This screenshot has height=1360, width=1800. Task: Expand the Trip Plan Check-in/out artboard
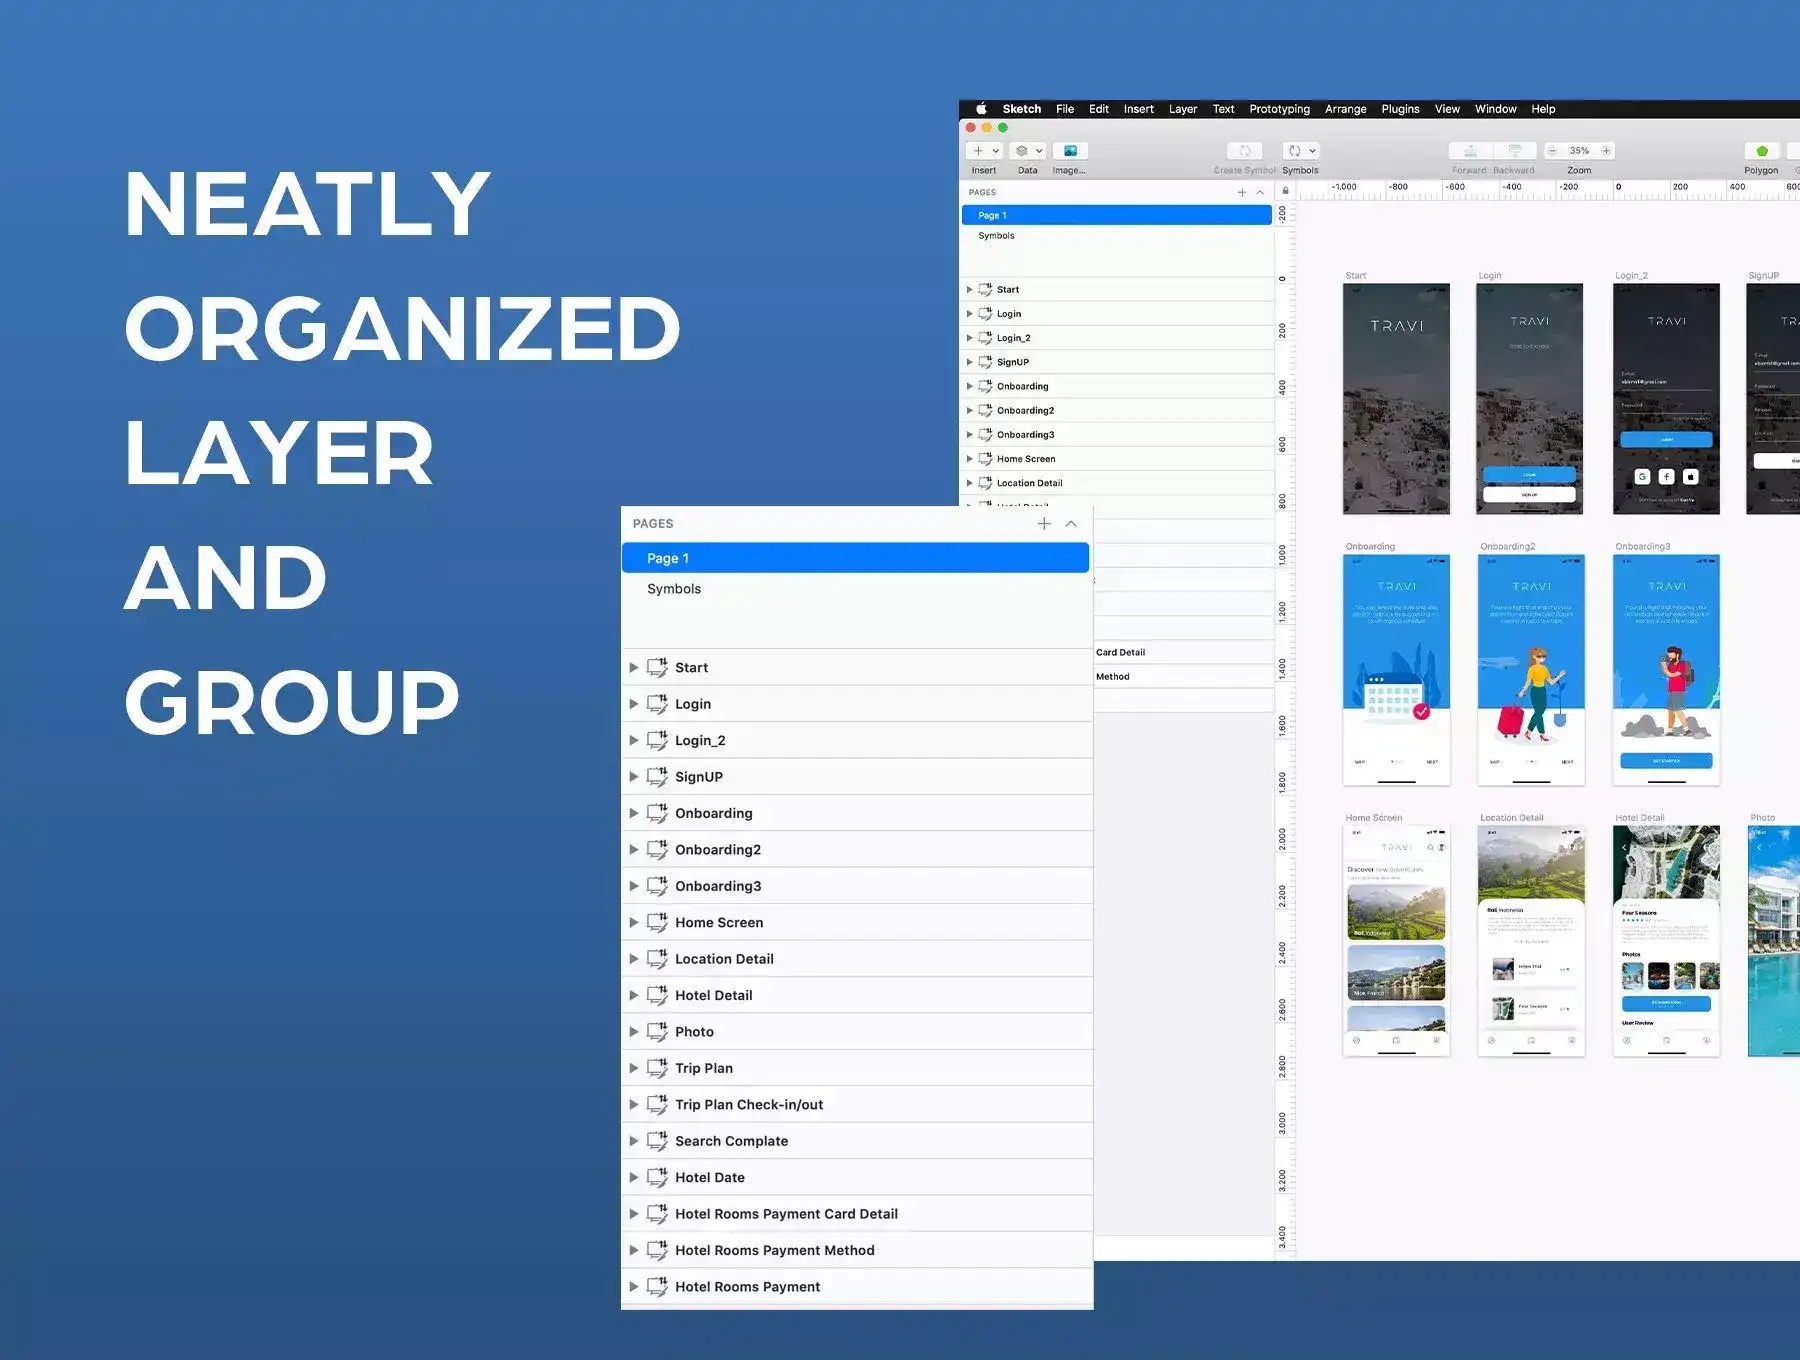tap(633, 1104)
